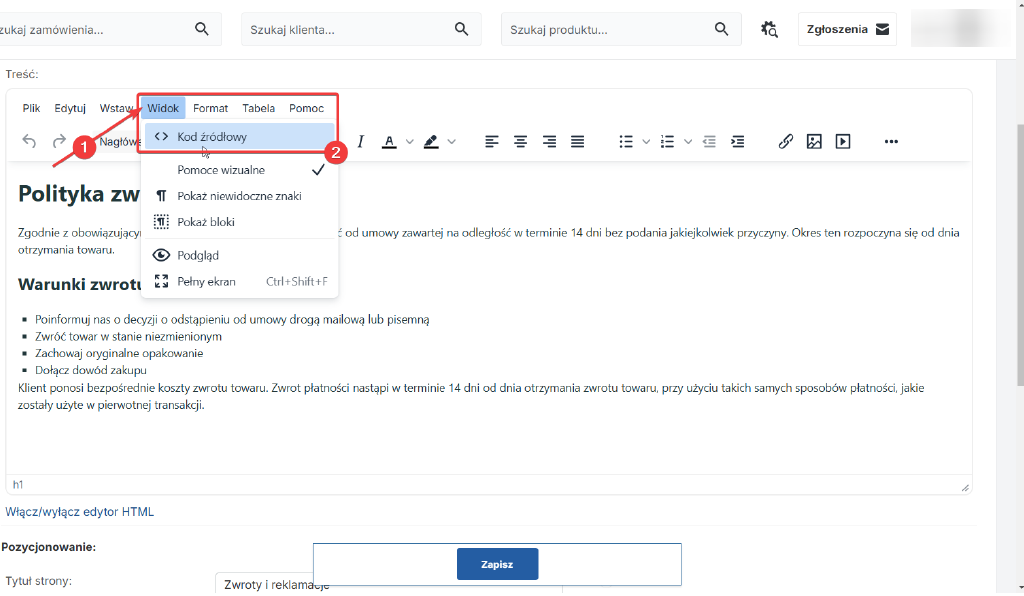Align text to the left

[x=492, y=142]
